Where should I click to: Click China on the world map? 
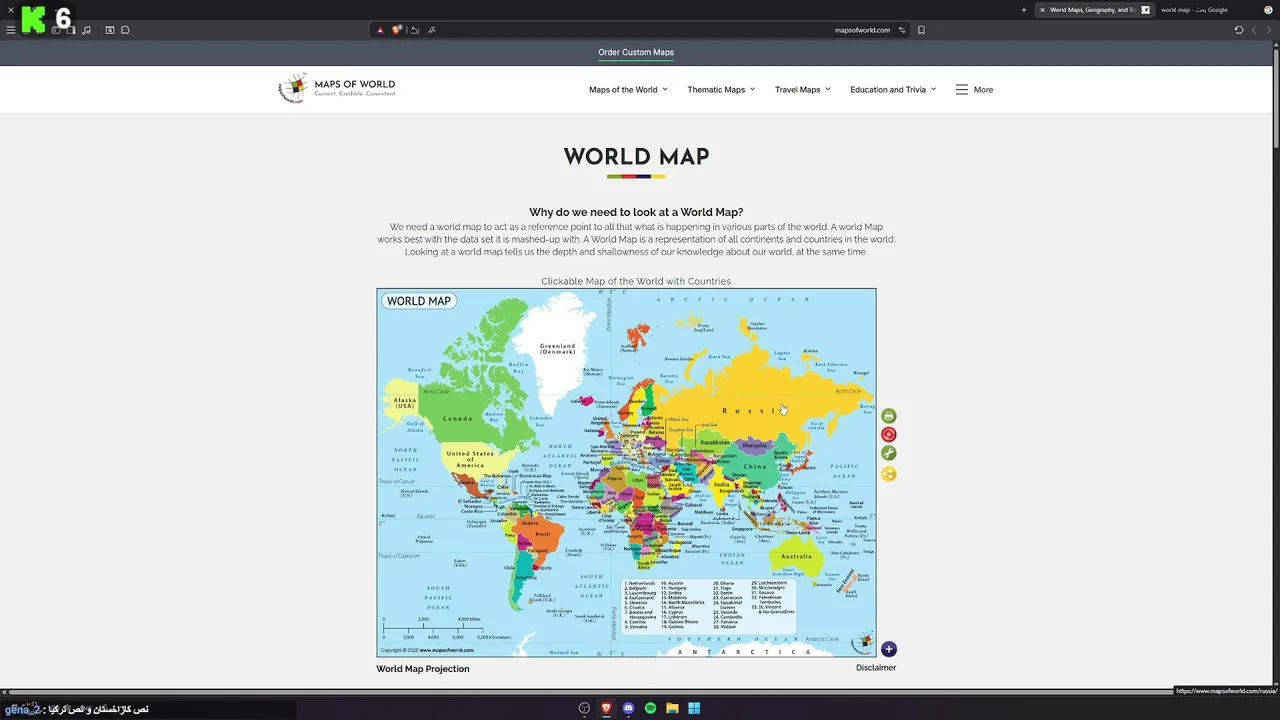pyautogui.click(x=755, y=467)
